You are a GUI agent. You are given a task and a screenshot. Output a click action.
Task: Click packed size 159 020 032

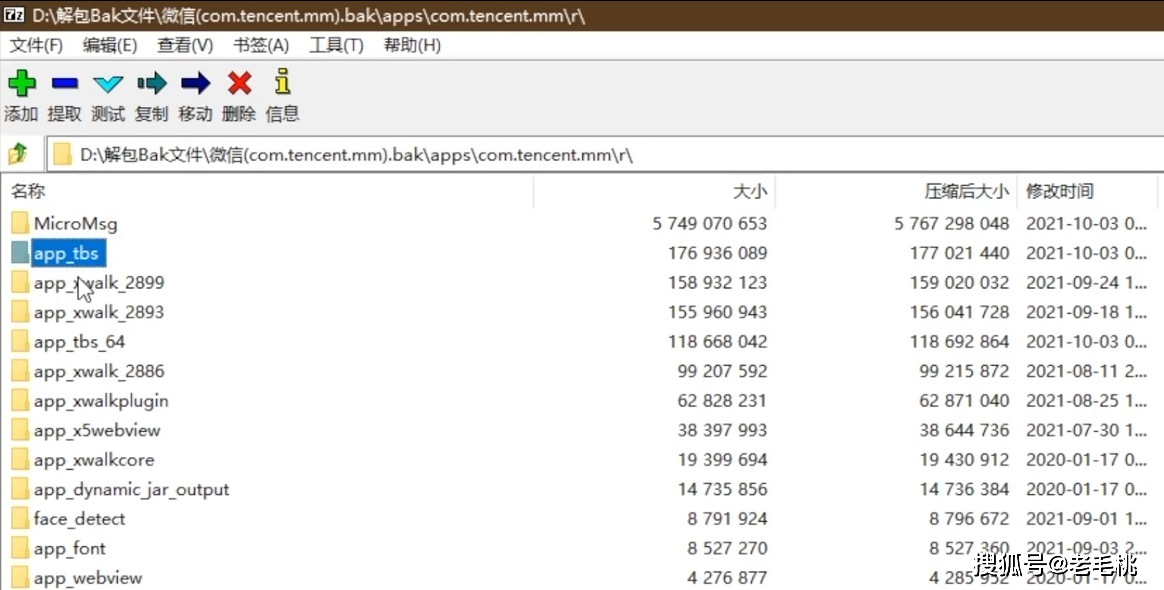959,283
